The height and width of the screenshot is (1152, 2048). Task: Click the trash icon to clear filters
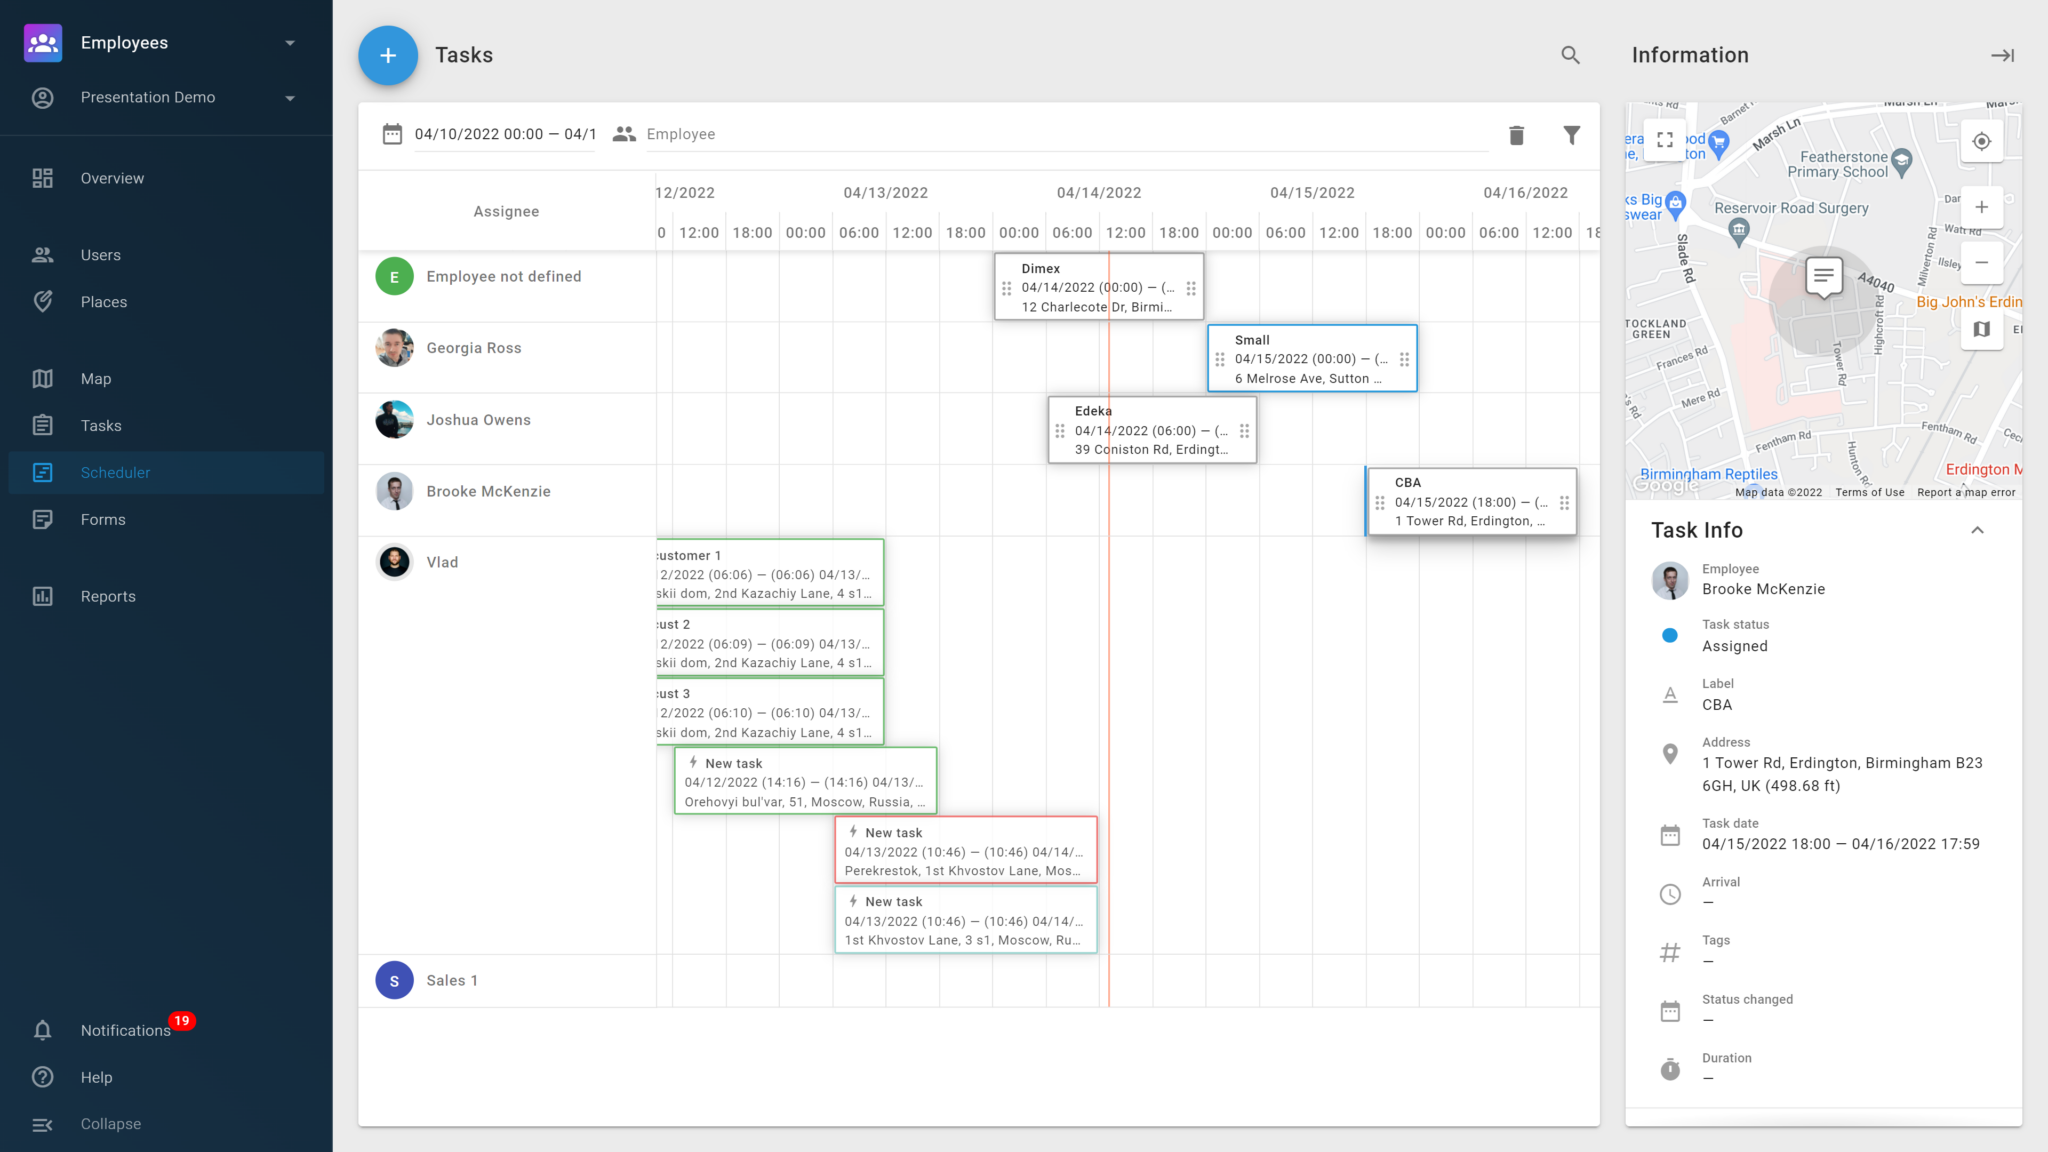1516,134
